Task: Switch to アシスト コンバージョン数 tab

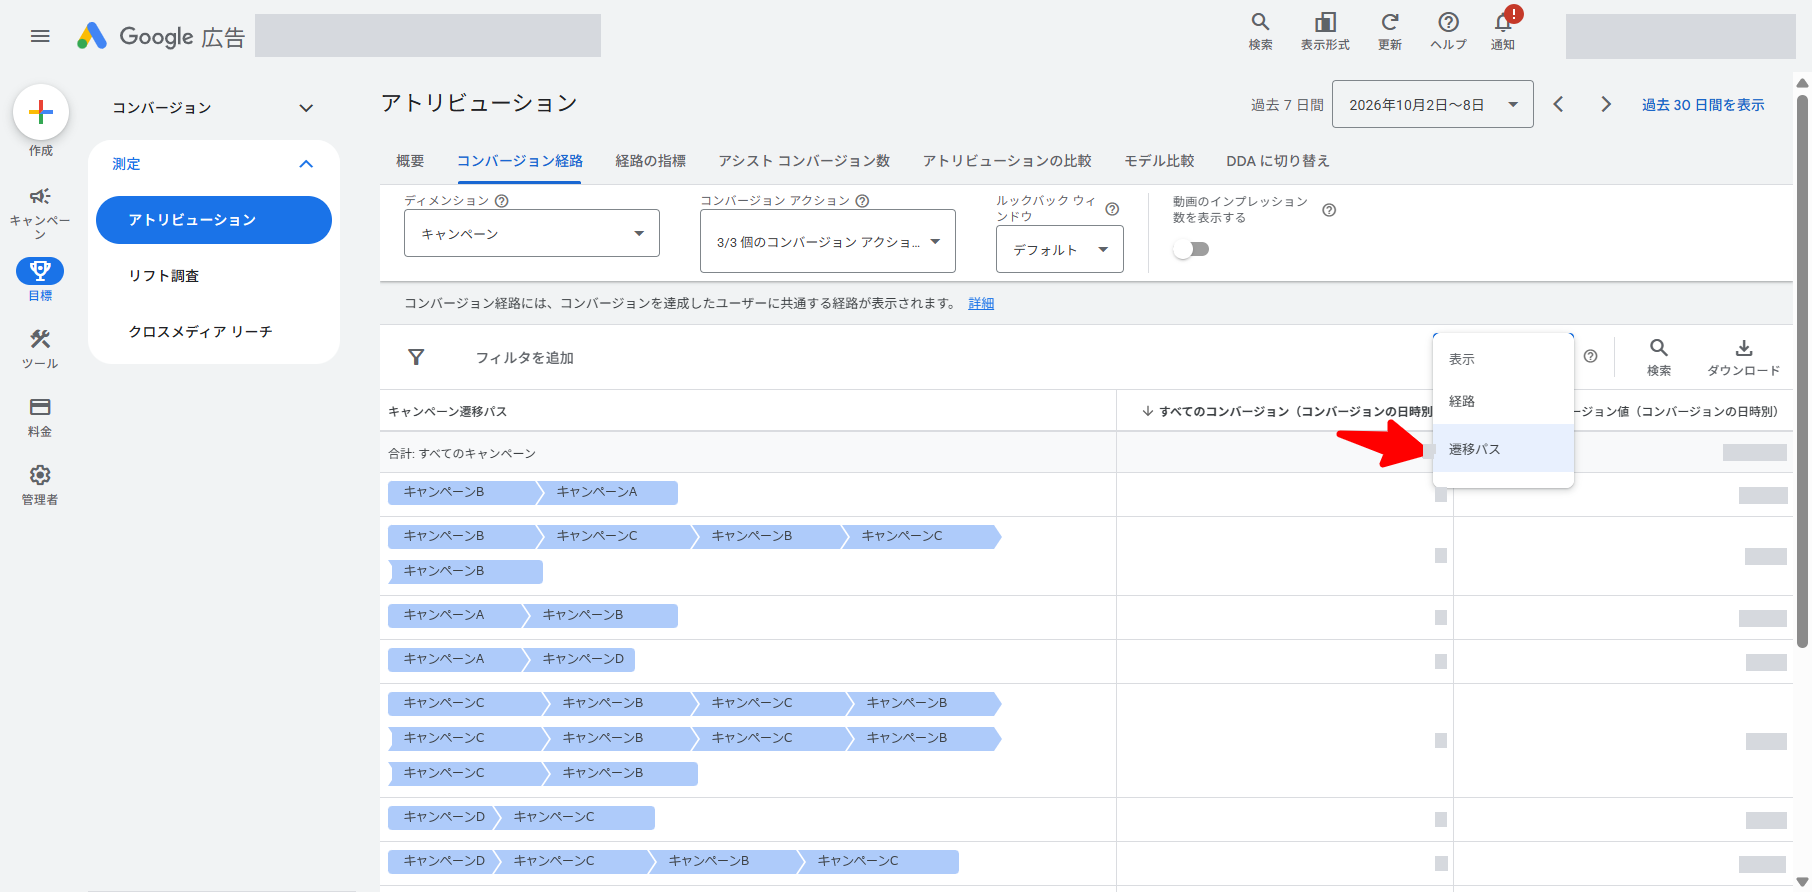Action: point(804,161)
